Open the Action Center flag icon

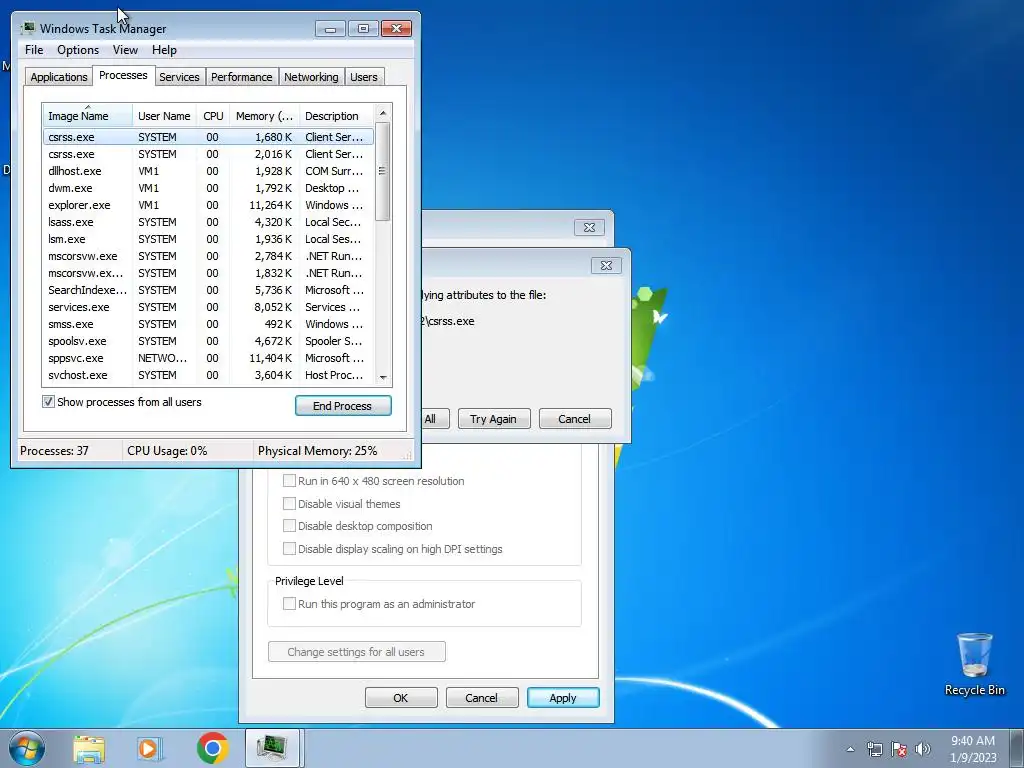coord(899,749)
